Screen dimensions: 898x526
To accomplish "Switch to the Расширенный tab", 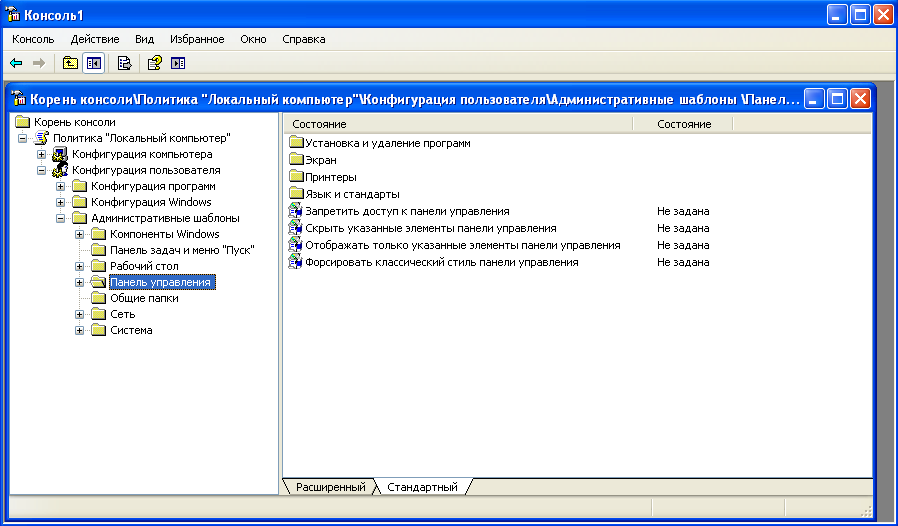I will coord(330,487).
